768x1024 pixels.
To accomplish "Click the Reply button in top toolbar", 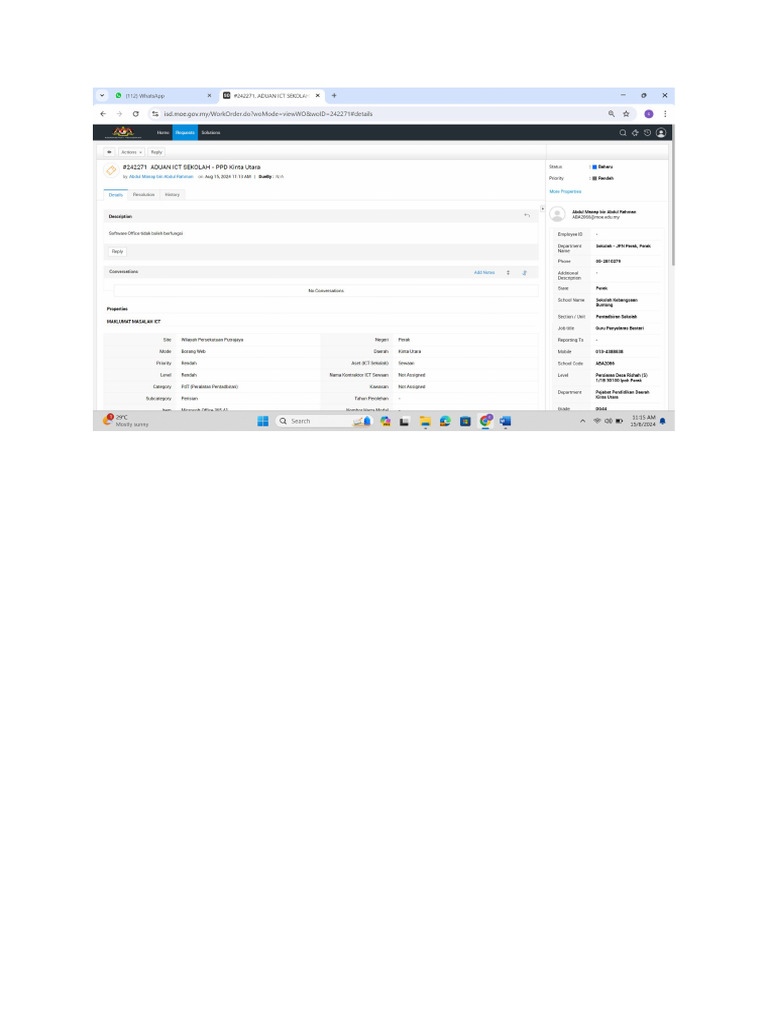I will [x=156, y=152].
